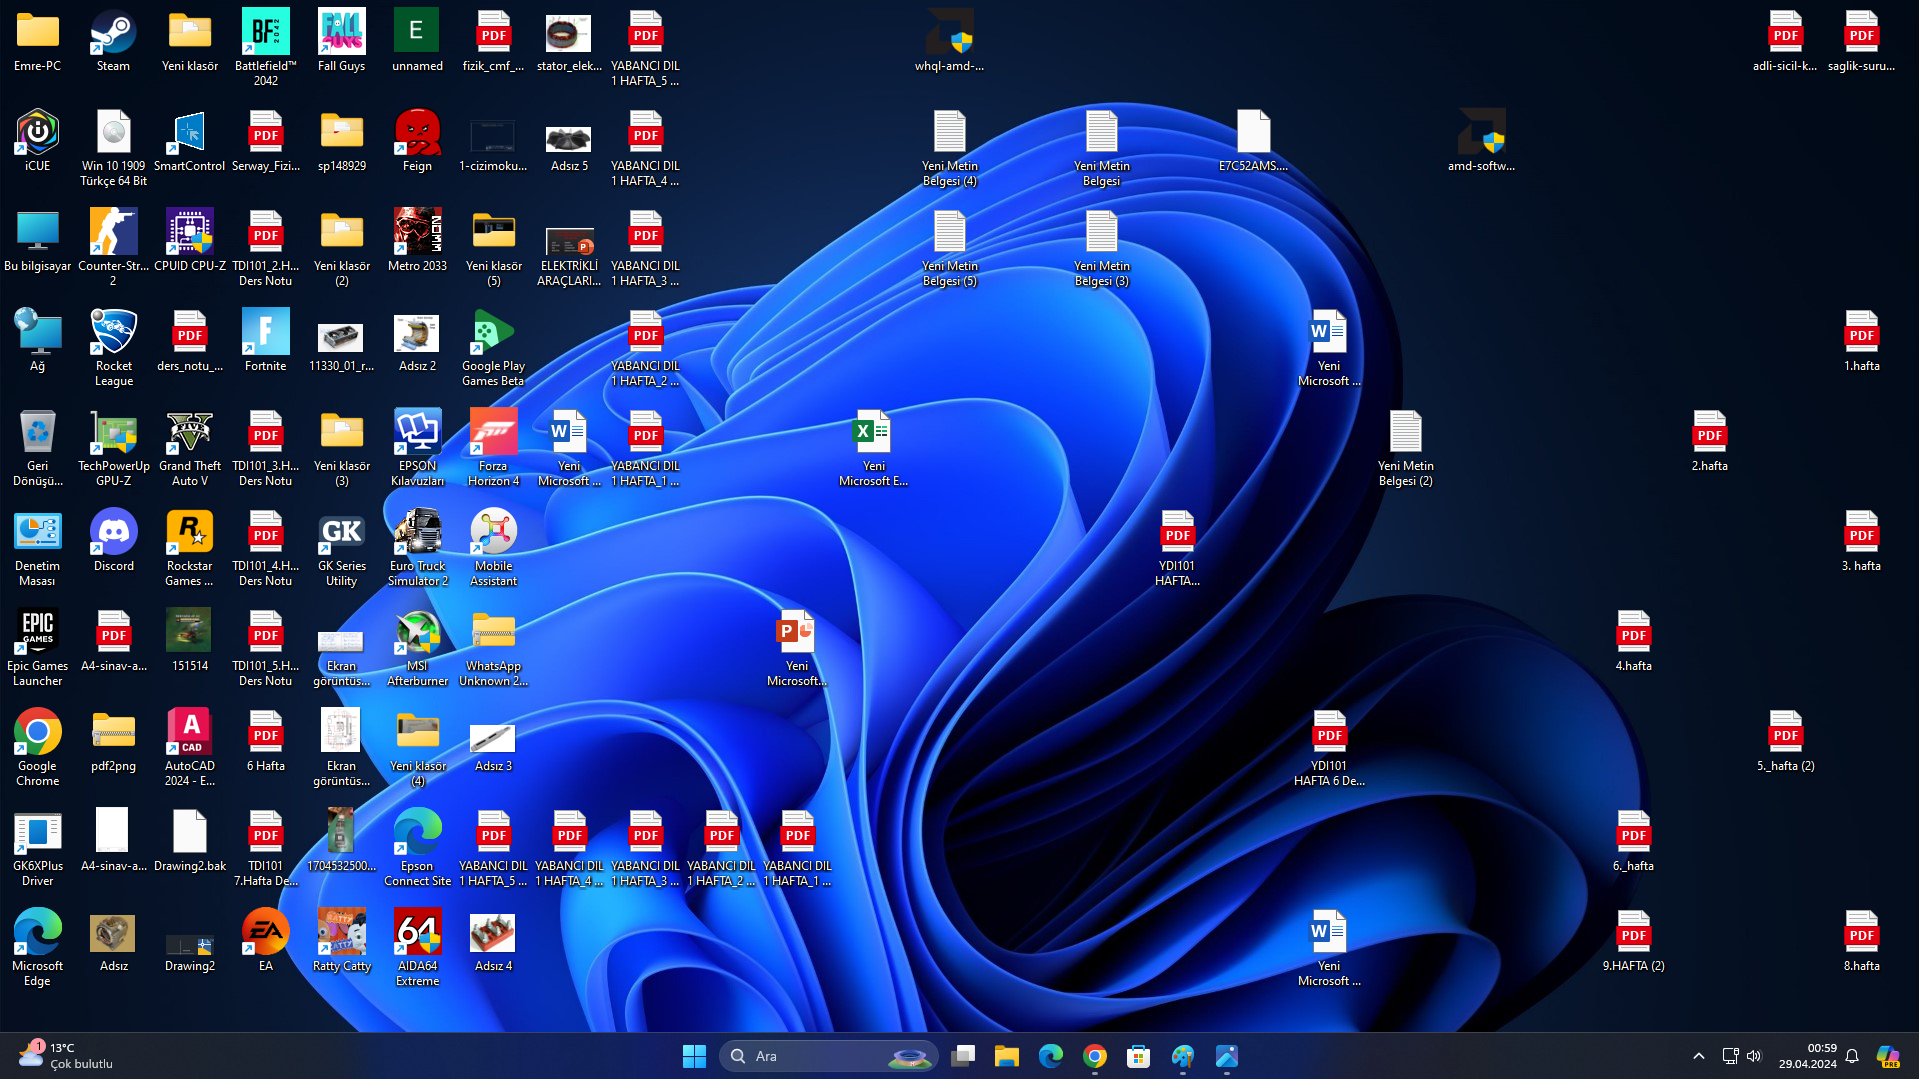
Task: Open the volume control in system tray
Action: [1754, 1056]
